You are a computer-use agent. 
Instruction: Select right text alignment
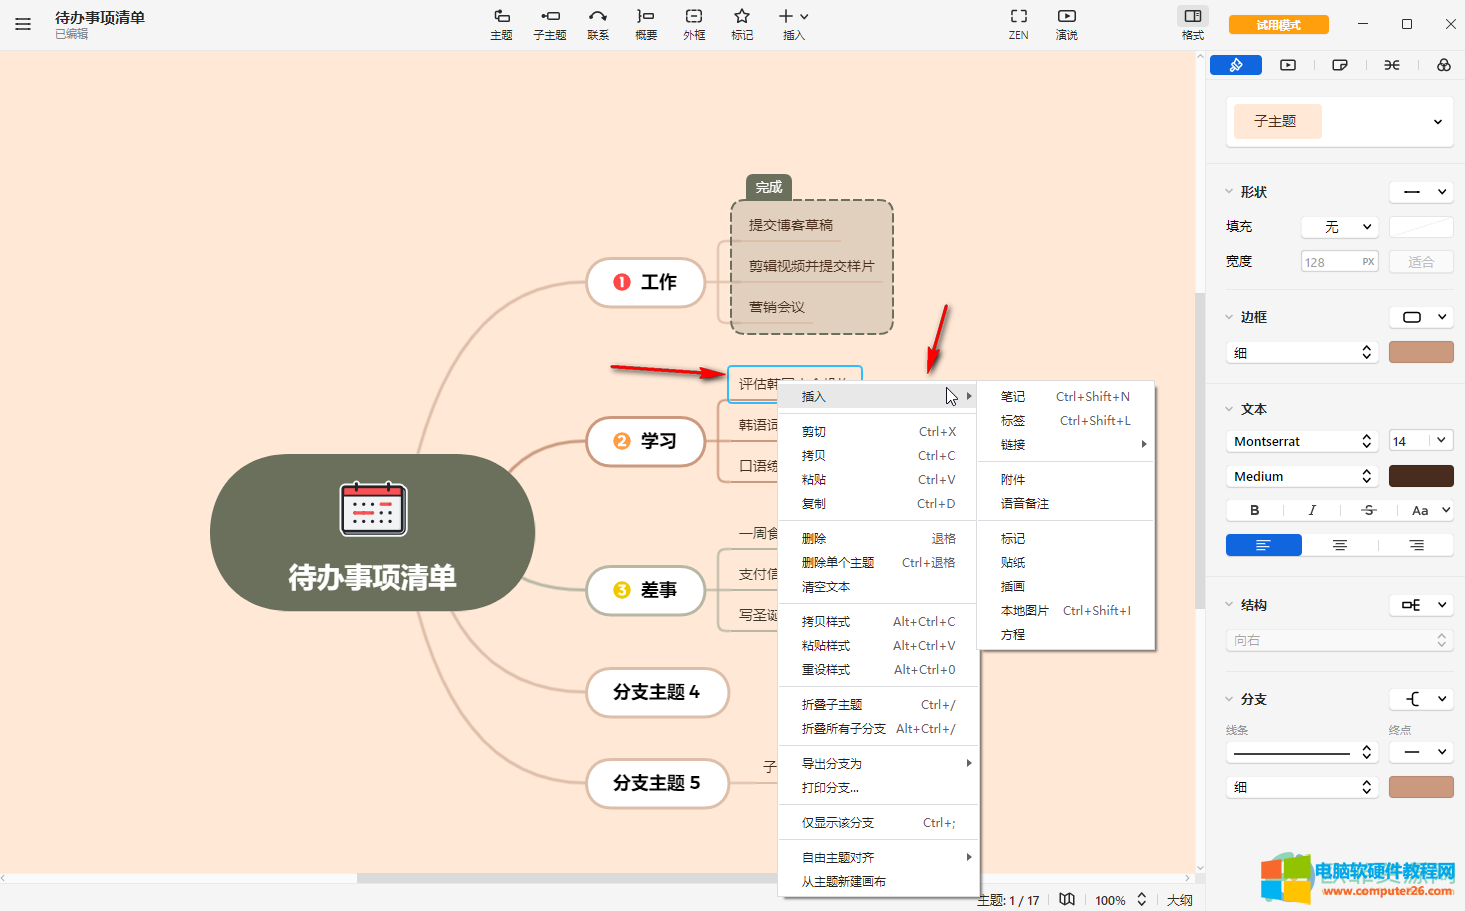click(x=1416, y=545)
